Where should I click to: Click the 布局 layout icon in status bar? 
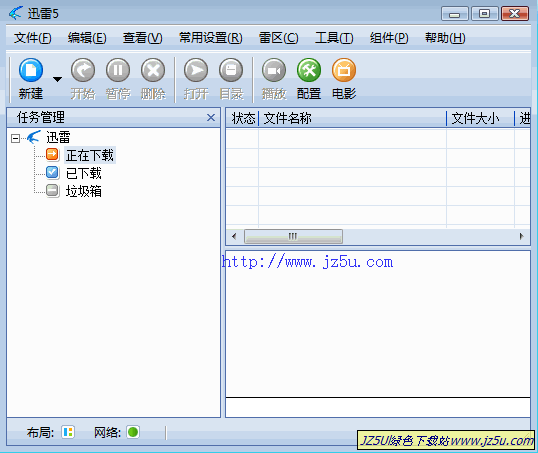pyautogui.click(x=68, y=432)
